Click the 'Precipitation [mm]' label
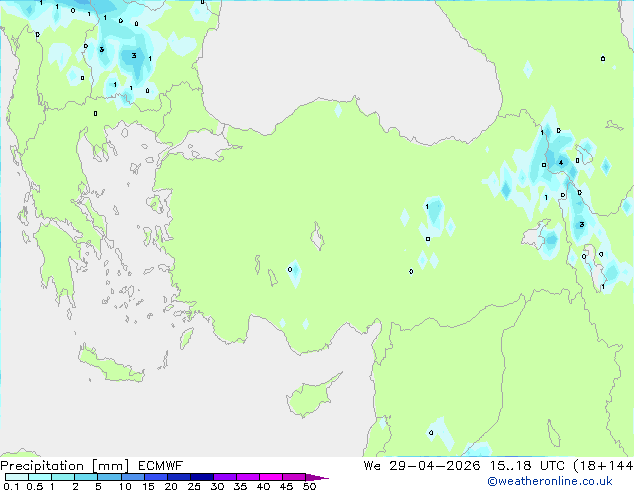 (65, 466)
